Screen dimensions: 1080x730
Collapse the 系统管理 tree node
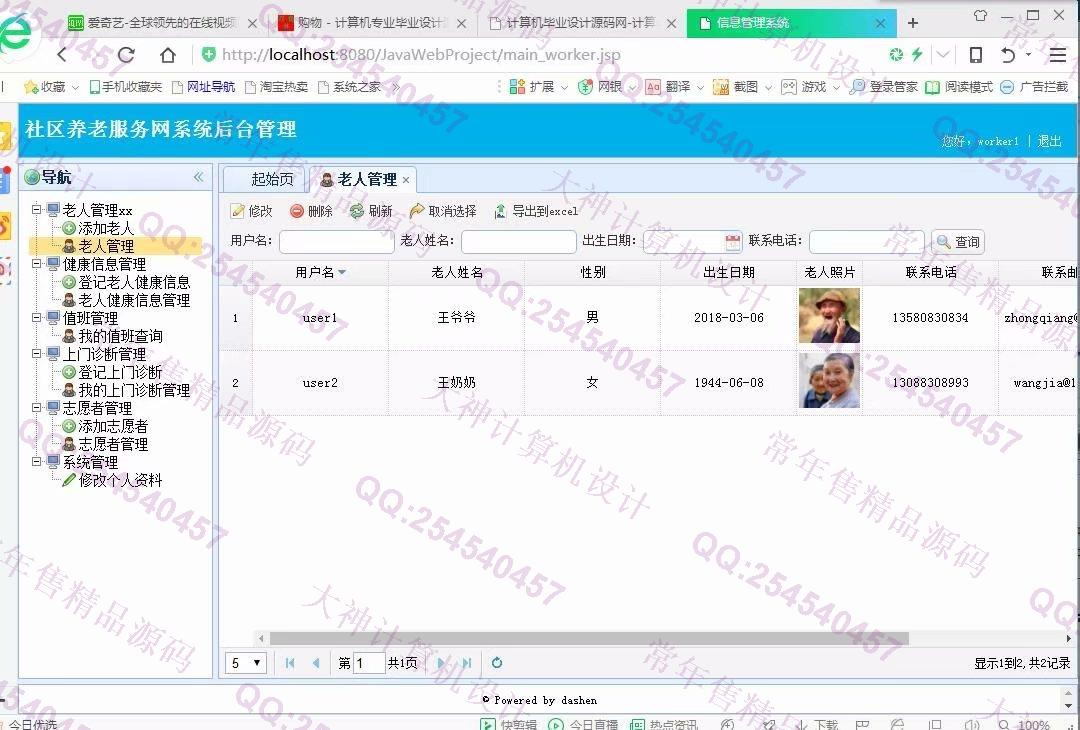(x=37, y=461)
